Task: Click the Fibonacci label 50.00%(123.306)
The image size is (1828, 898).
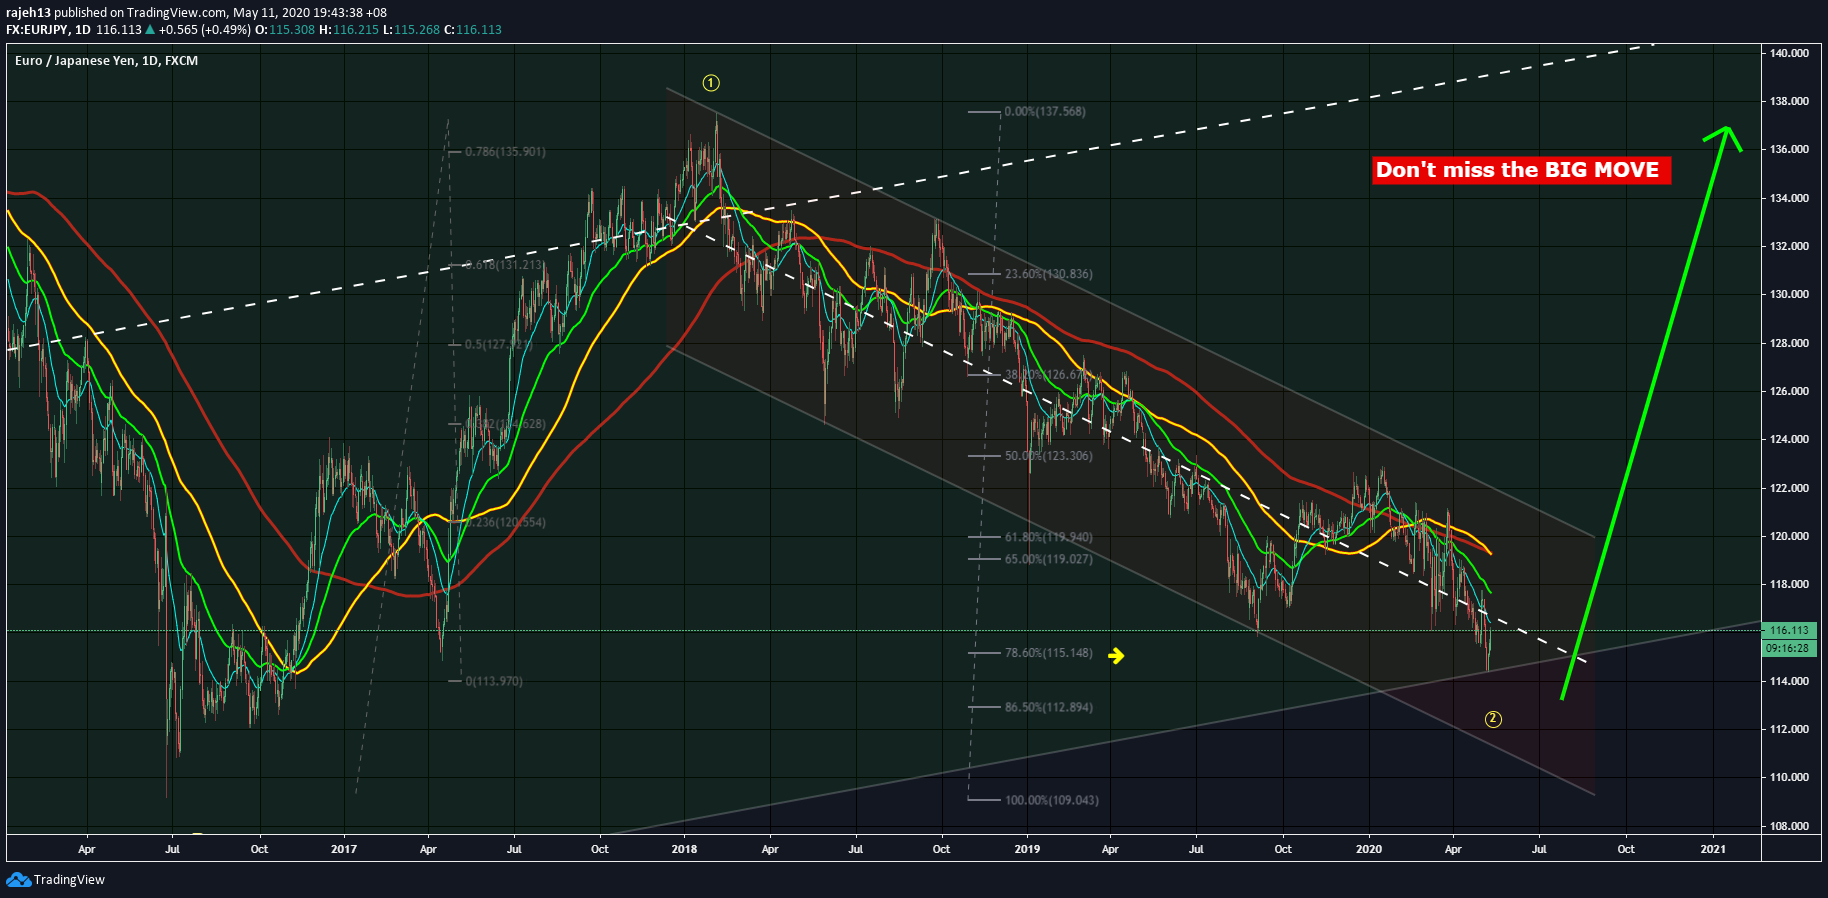Action: 1049,456
